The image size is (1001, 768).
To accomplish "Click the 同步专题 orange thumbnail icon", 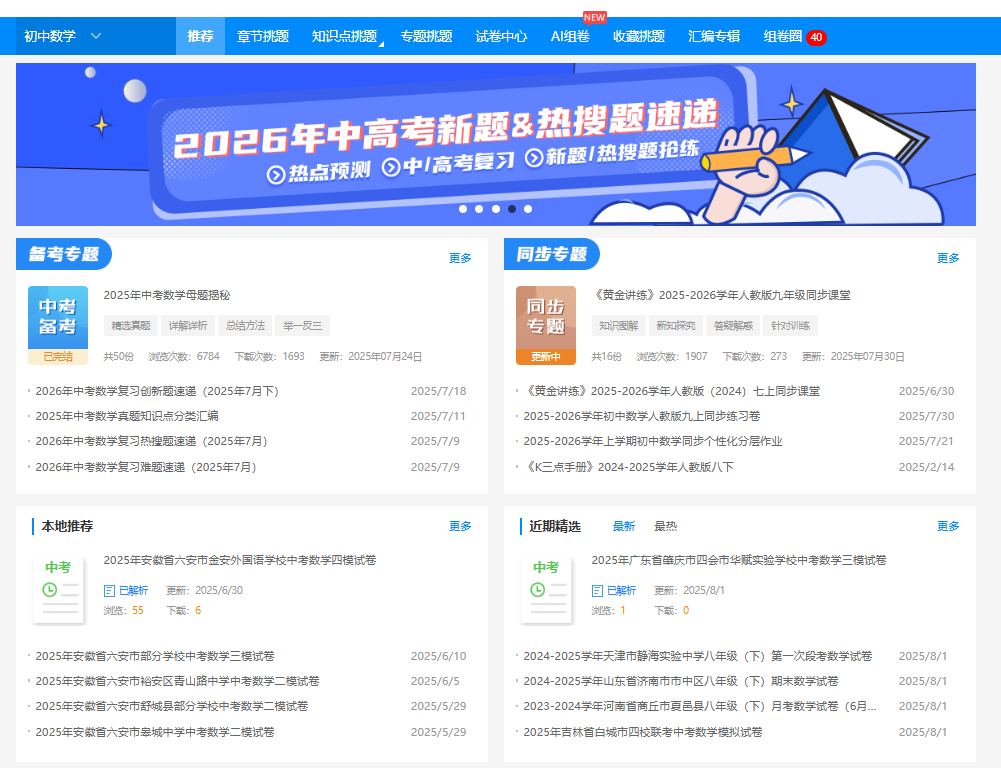I will tap(545, 318).
